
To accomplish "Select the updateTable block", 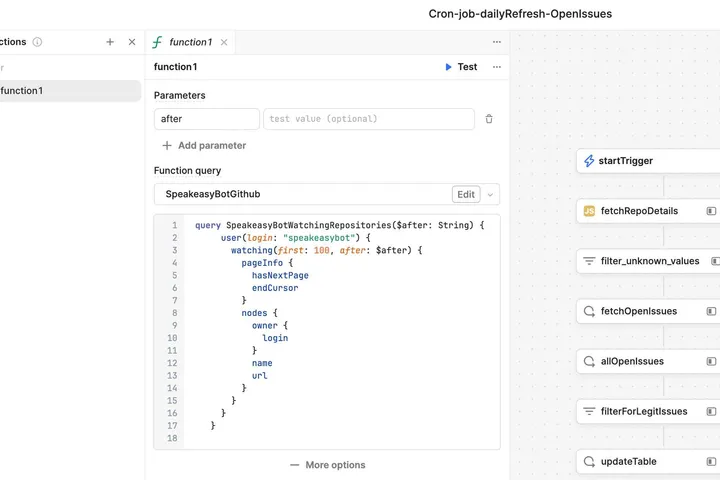I will pos(648,461).
